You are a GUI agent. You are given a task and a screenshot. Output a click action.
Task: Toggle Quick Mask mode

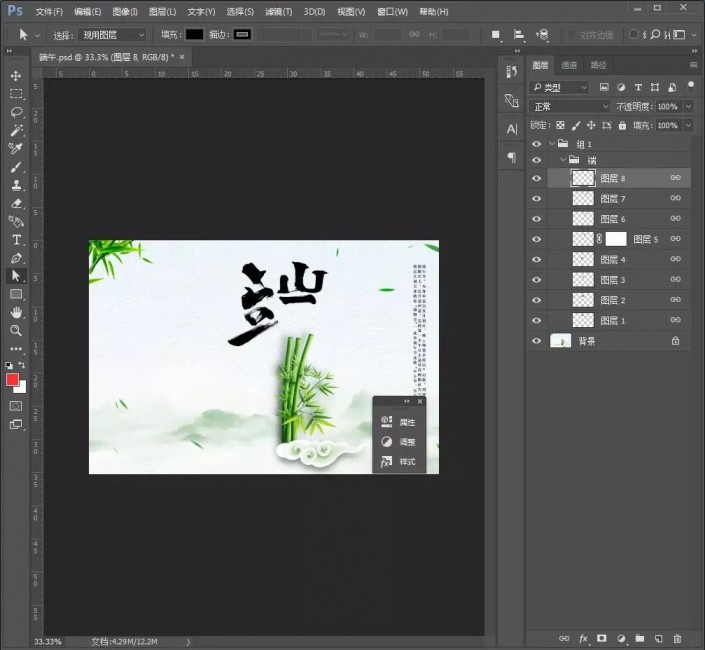(16, 406)
